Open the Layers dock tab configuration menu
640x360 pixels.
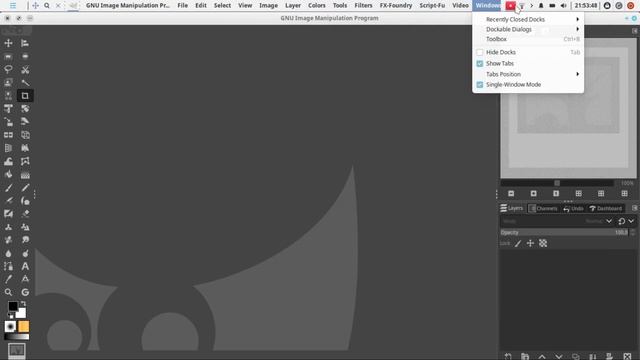tap(635, 208)
